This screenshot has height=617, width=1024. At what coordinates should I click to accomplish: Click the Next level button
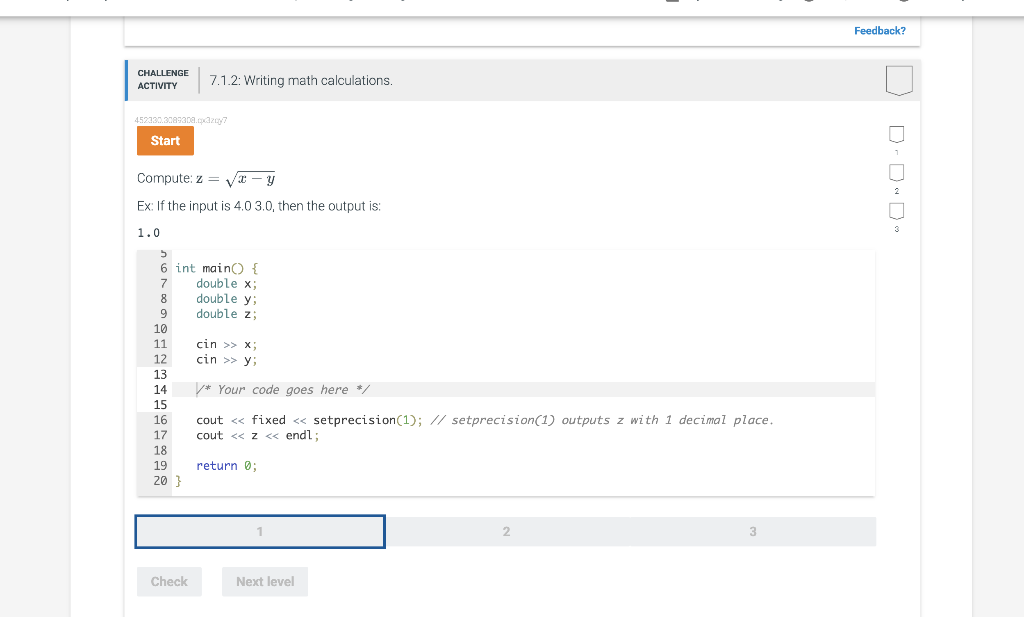coord(264,581)
